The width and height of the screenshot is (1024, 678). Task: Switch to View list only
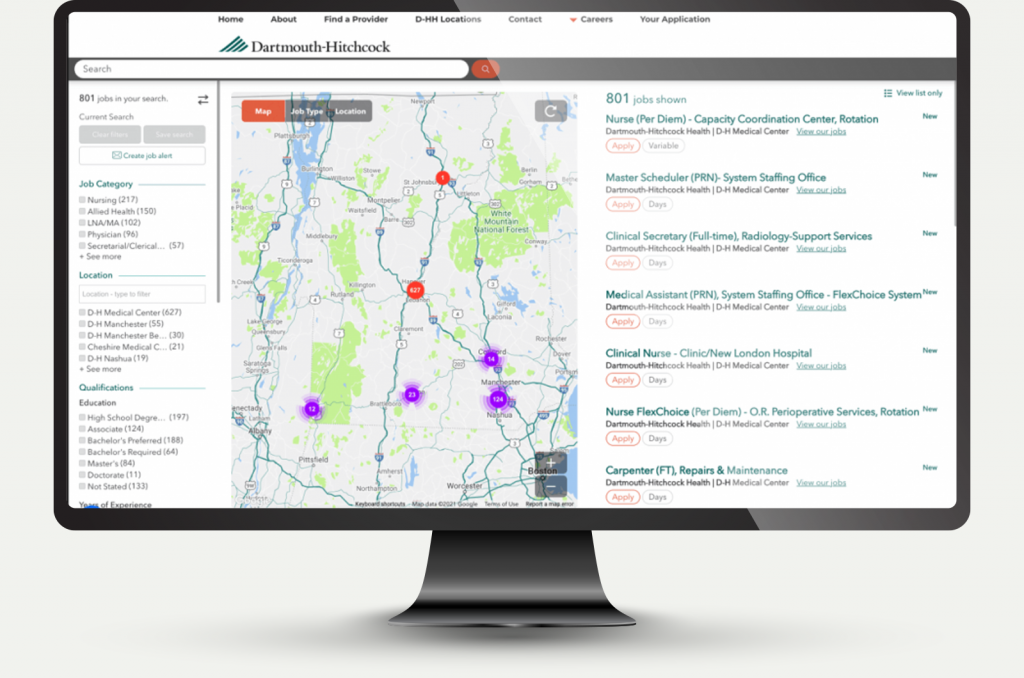pos(913,93)
